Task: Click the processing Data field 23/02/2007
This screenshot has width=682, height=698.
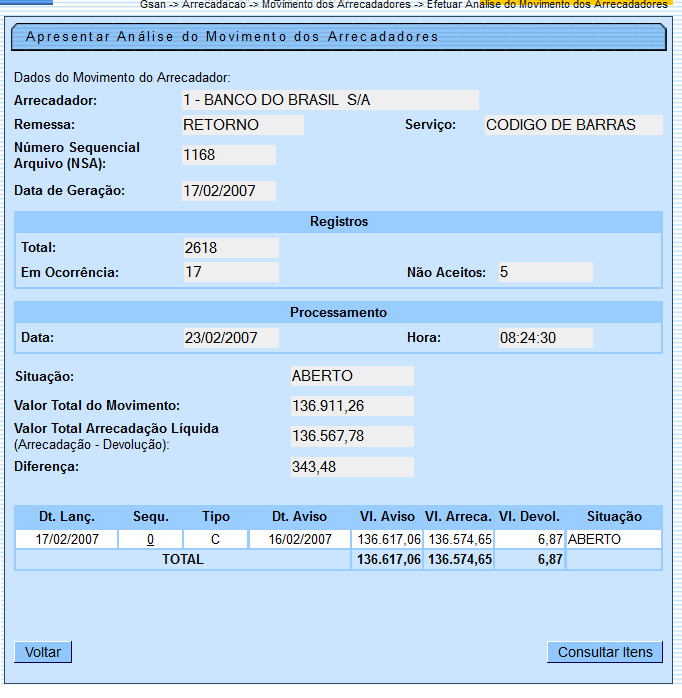Action: pos(230,338)
